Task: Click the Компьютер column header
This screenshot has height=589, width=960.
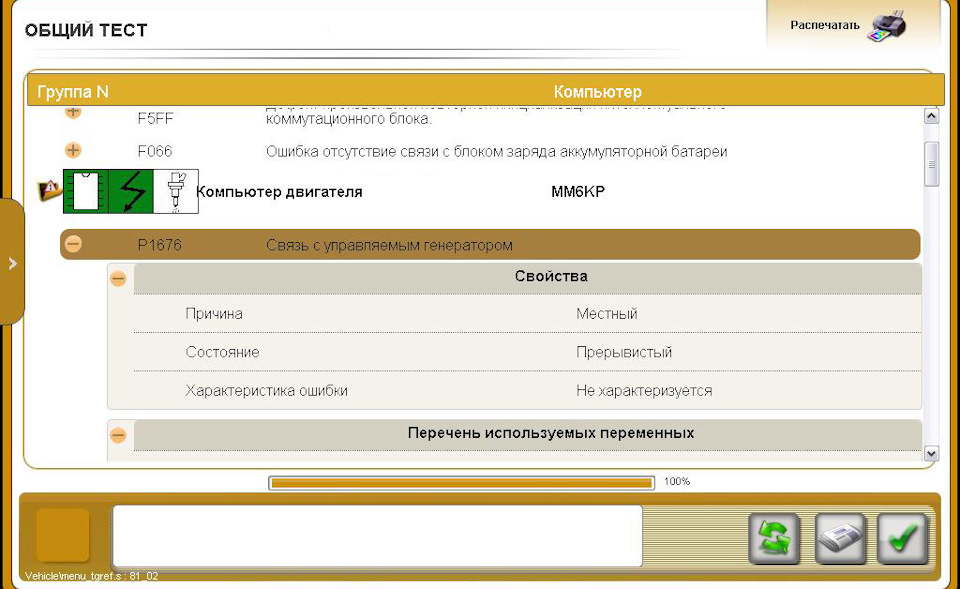Action: point(598,92)
